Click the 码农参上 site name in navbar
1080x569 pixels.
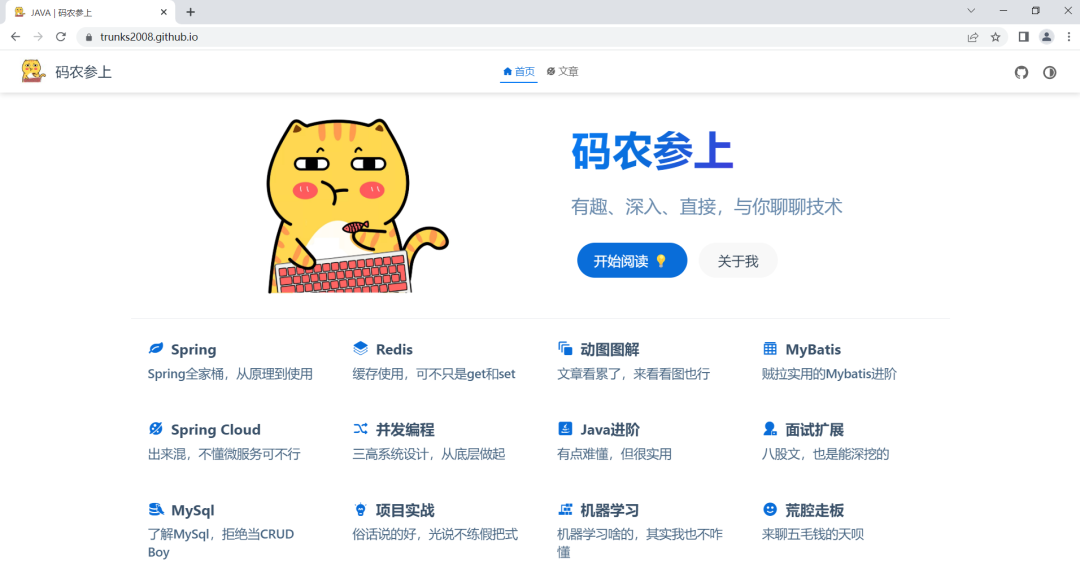[x=83, y=72]
